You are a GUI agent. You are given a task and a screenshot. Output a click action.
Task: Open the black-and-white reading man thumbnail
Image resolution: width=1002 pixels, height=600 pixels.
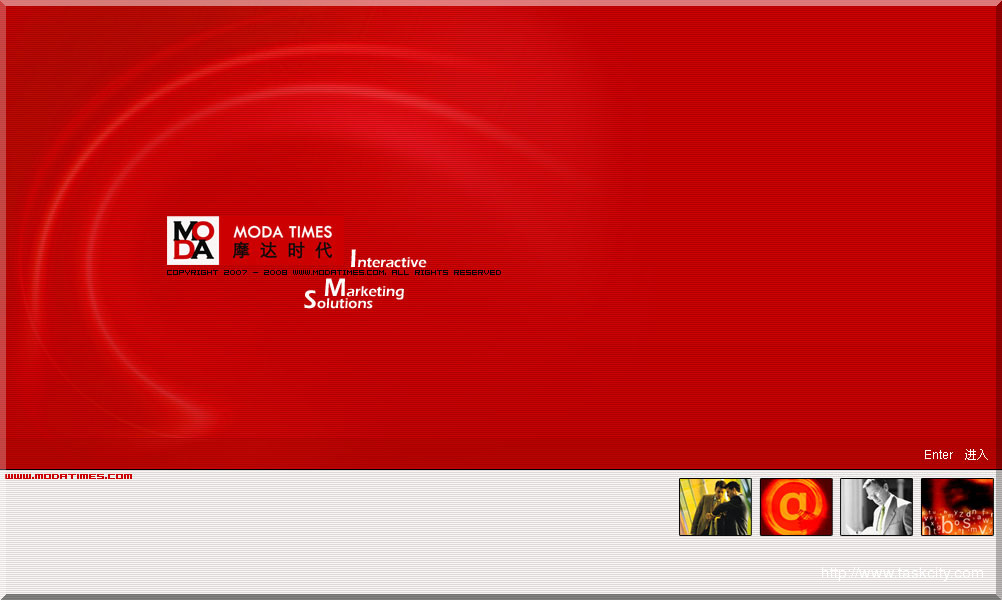click(x=876, y=507)
